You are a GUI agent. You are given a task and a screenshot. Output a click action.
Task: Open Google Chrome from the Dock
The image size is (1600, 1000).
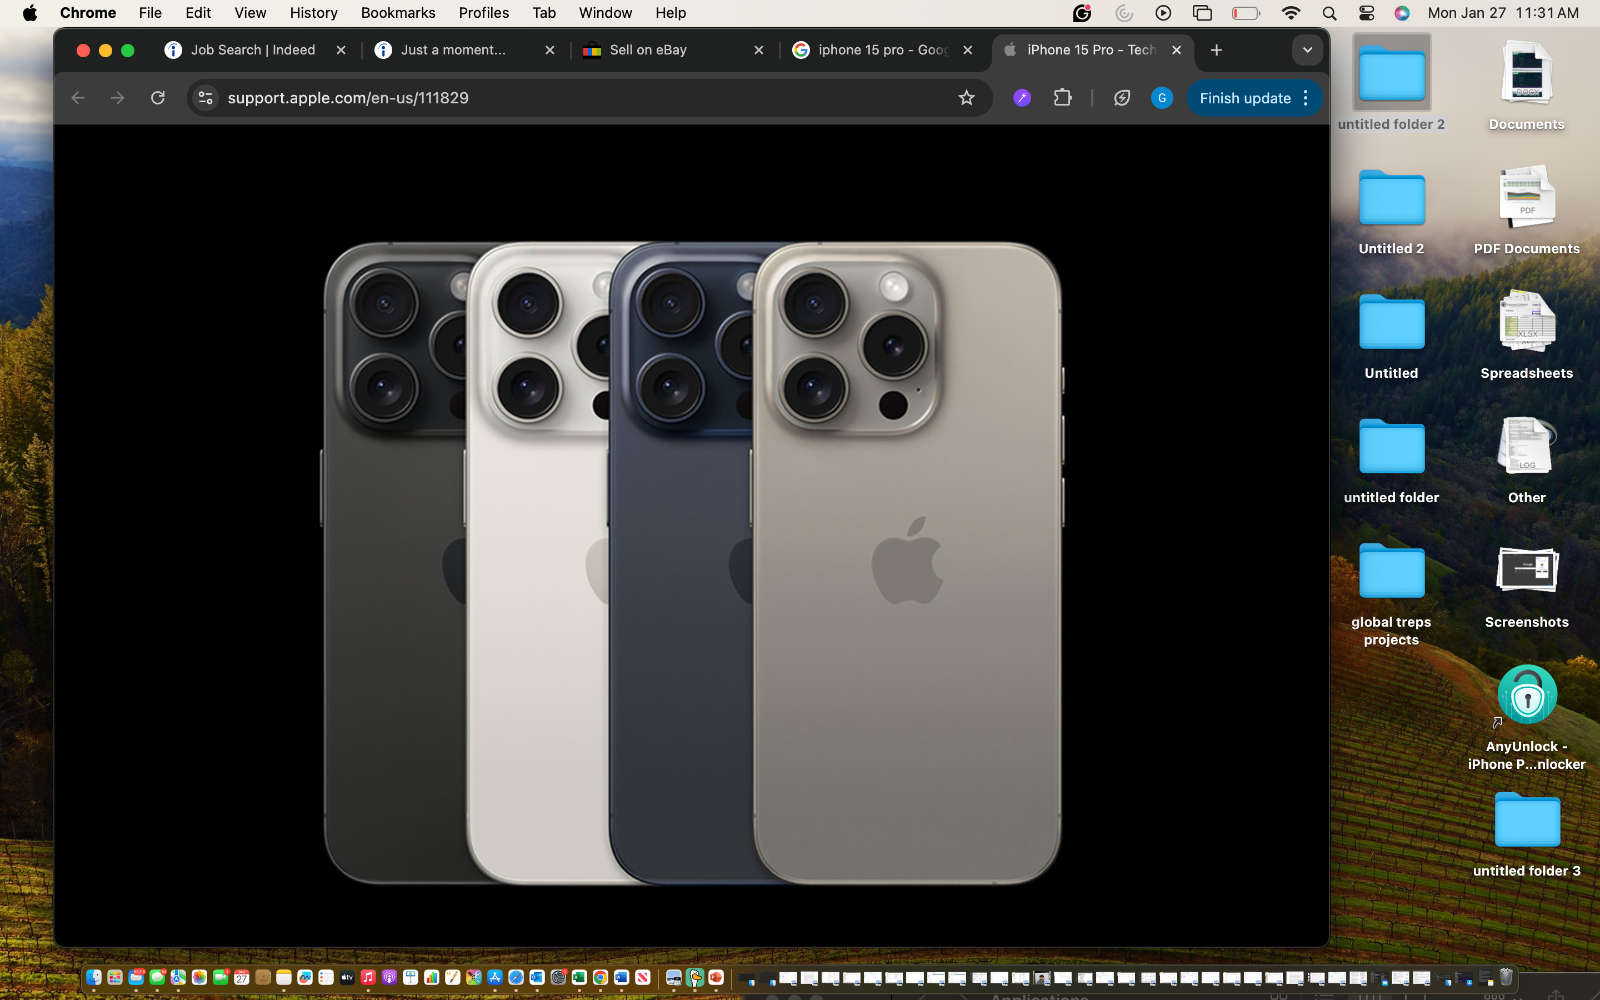pos(600,977)
